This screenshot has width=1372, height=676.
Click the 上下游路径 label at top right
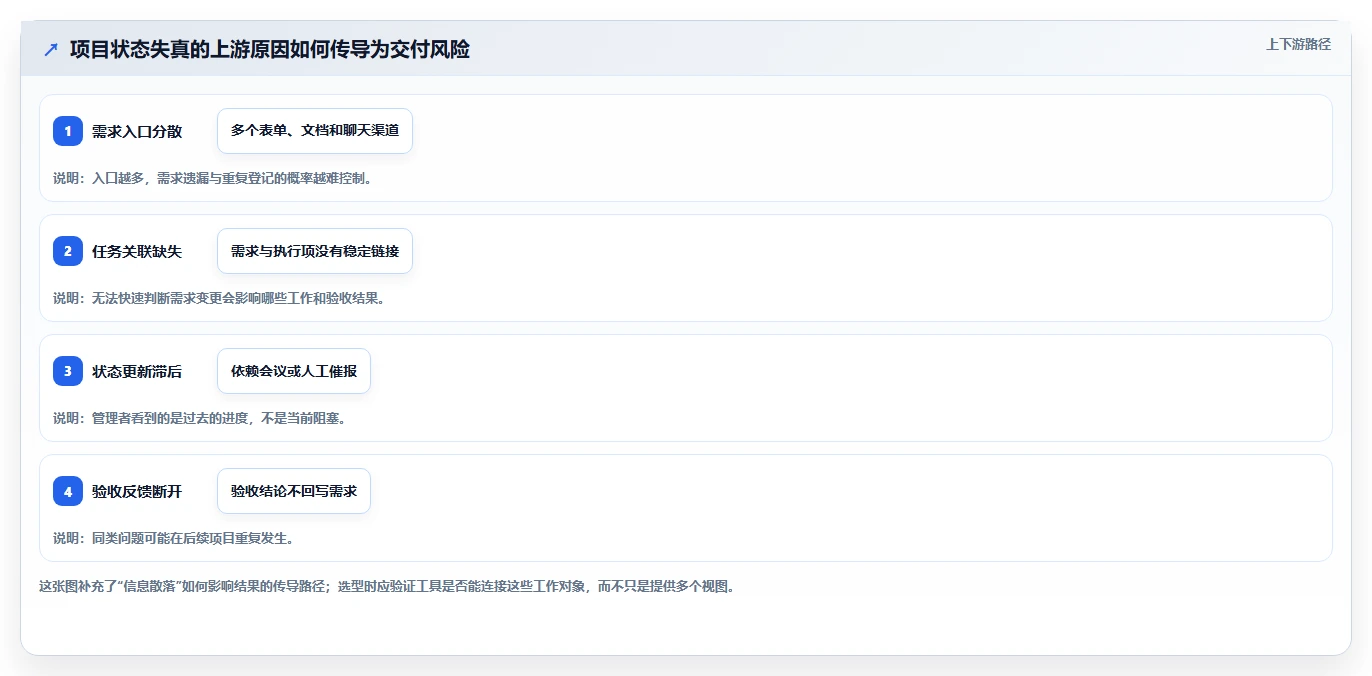[1298, 44]
